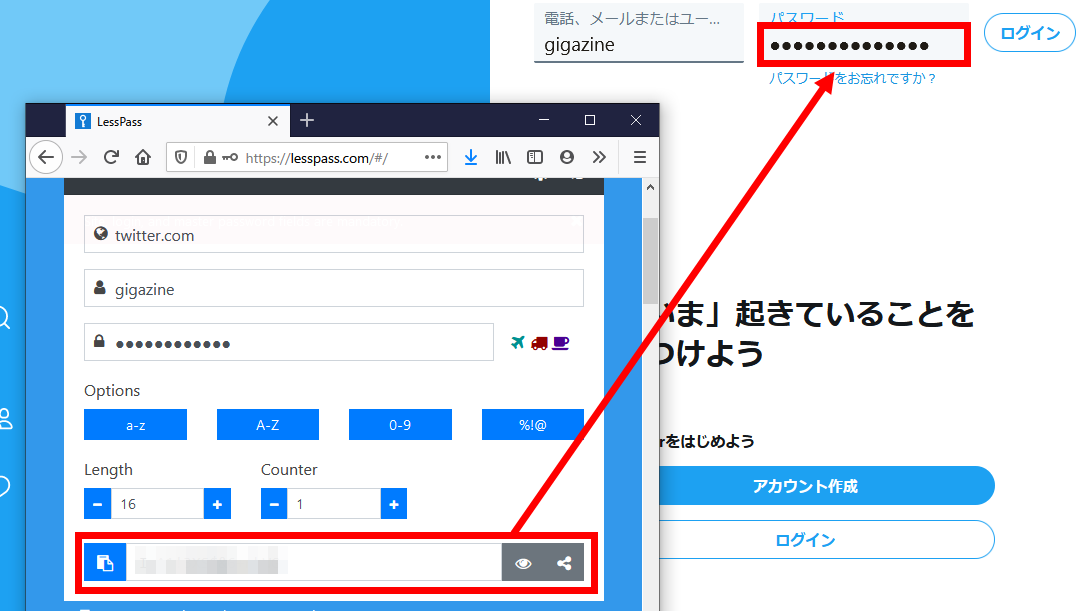This screenshot has height=611, width=1087.
Task: Close the LessPass tab
Action: click(x=273, y=121)
